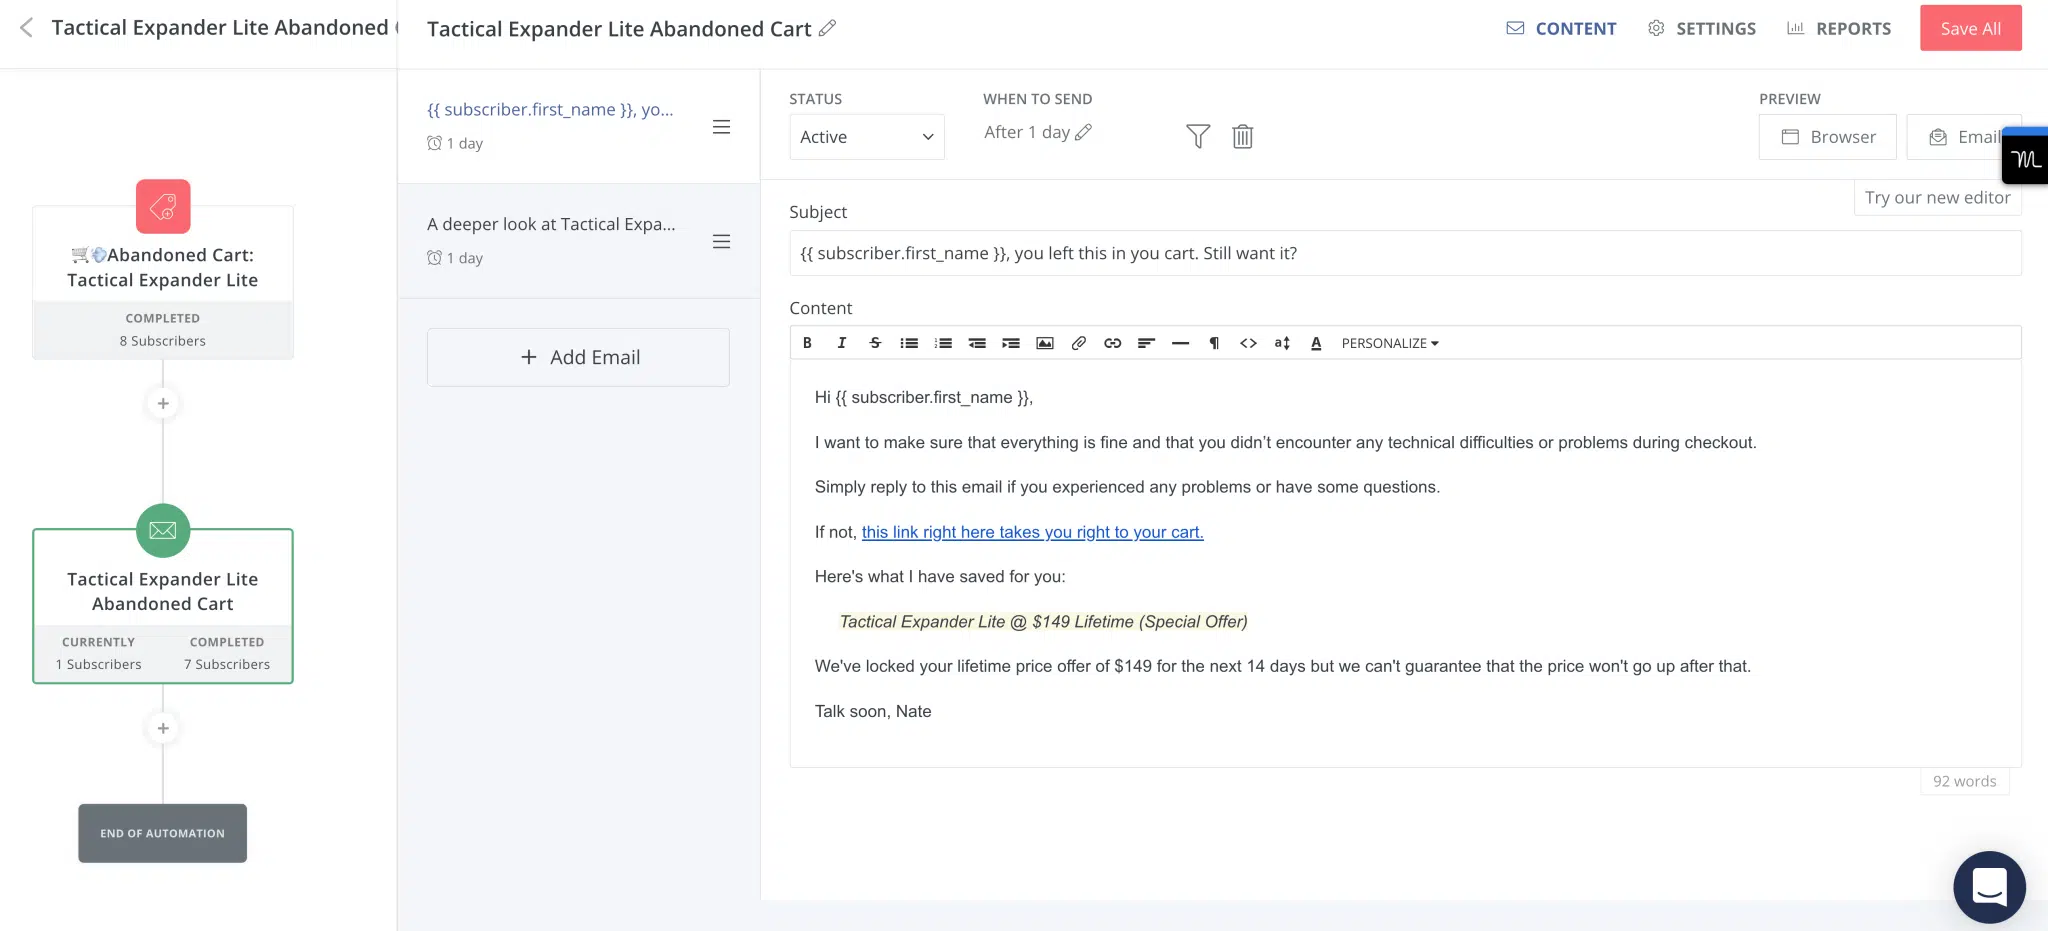Open the PERSONALIZE dropdown

point(1390,343)
